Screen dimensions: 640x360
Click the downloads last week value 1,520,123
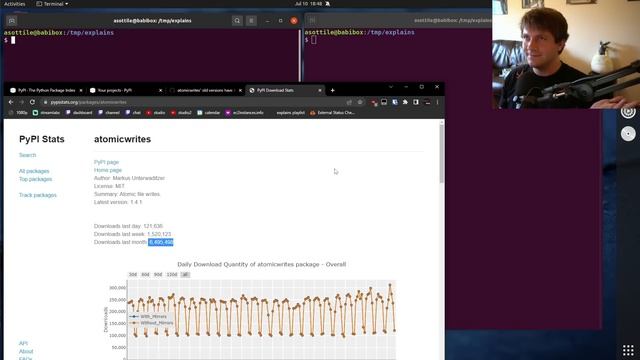(x=159, y=234)
